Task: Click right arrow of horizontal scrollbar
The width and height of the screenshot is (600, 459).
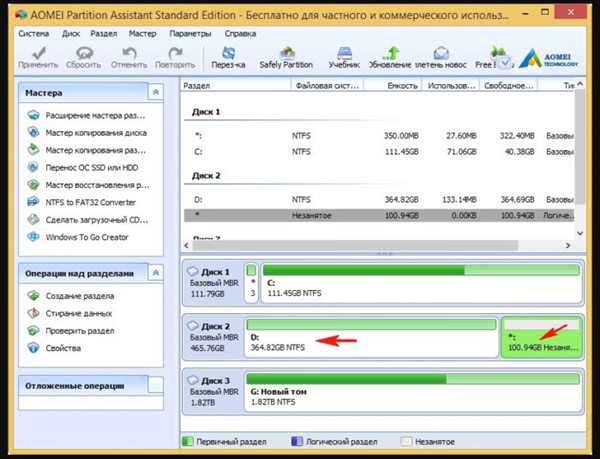Action: [x=568, y=245]
